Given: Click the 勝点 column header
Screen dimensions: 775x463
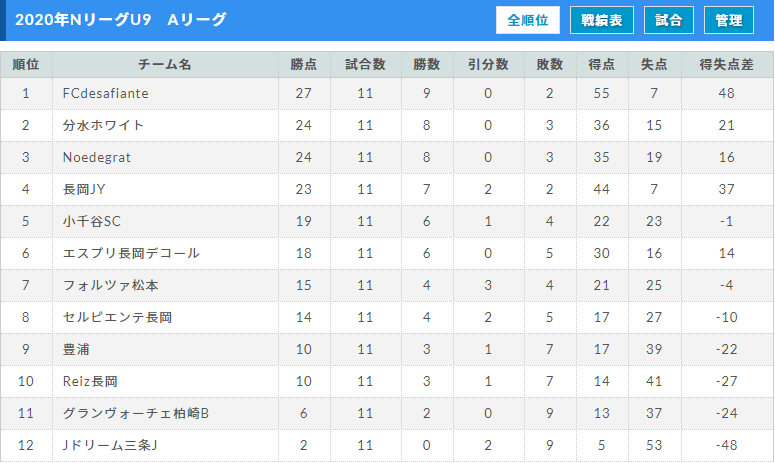Looking at the screenshot, I should [x=303, y=65].
